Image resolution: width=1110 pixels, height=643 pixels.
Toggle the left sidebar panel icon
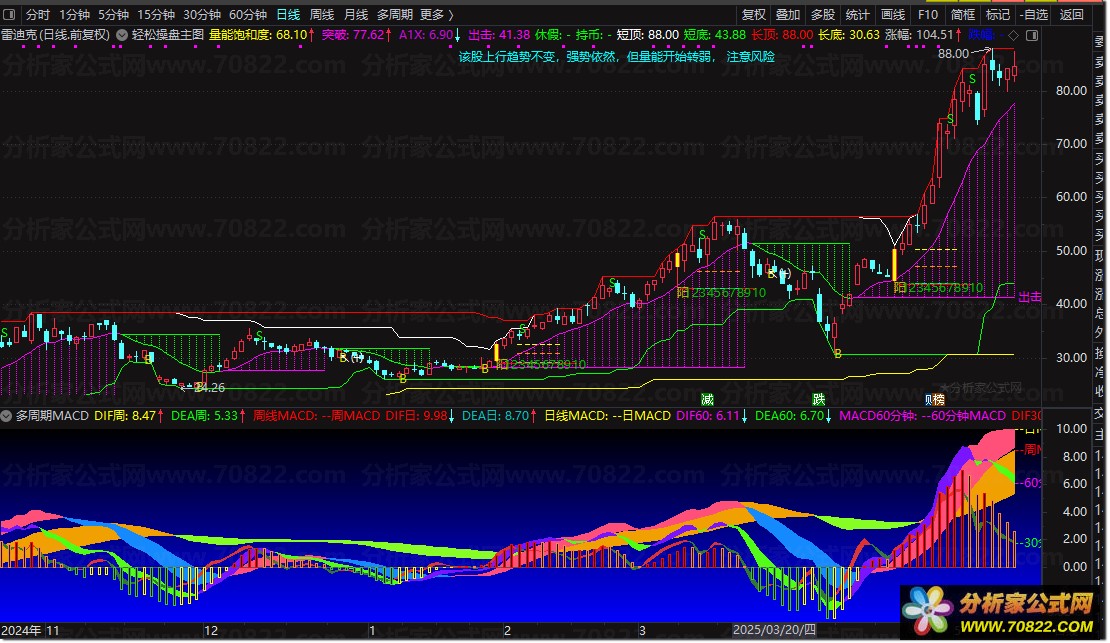point(9,14)
